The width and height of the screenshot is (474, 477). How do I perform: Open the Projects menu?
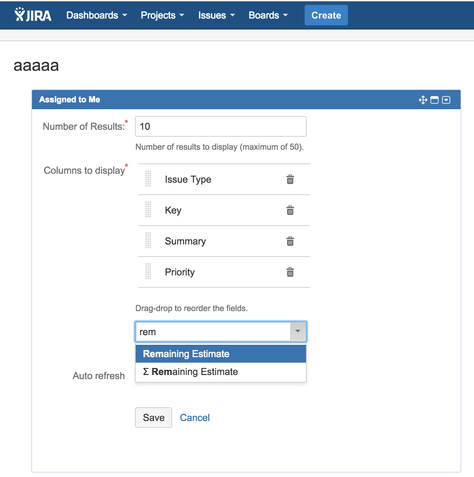coord(162,15)
